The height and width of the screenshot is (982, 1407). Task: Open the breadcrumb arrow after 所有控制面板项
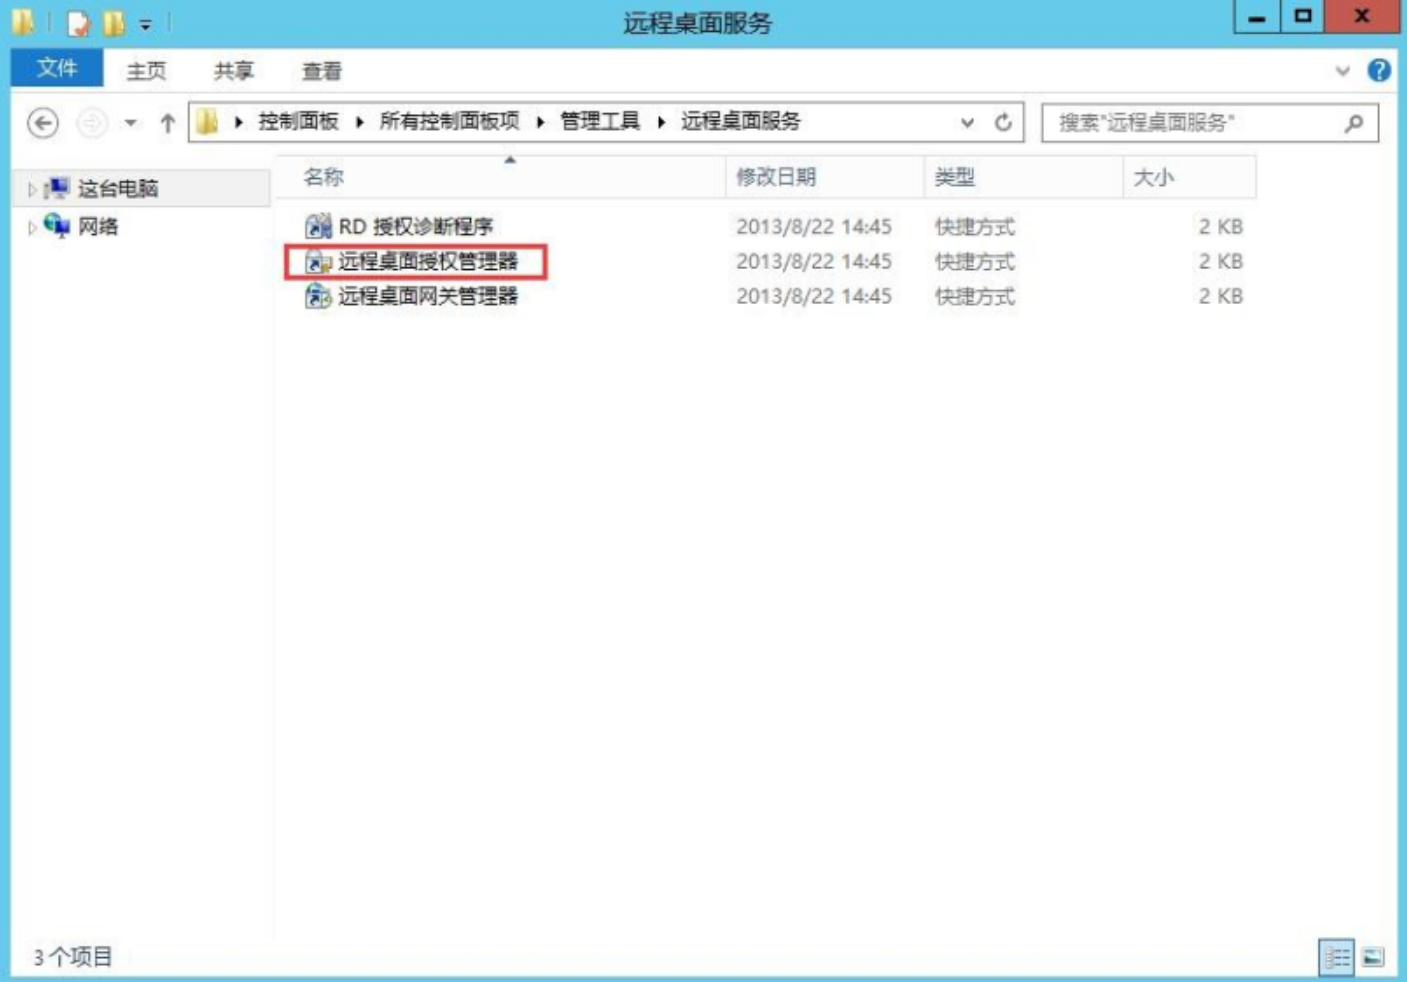coord(540,122)
